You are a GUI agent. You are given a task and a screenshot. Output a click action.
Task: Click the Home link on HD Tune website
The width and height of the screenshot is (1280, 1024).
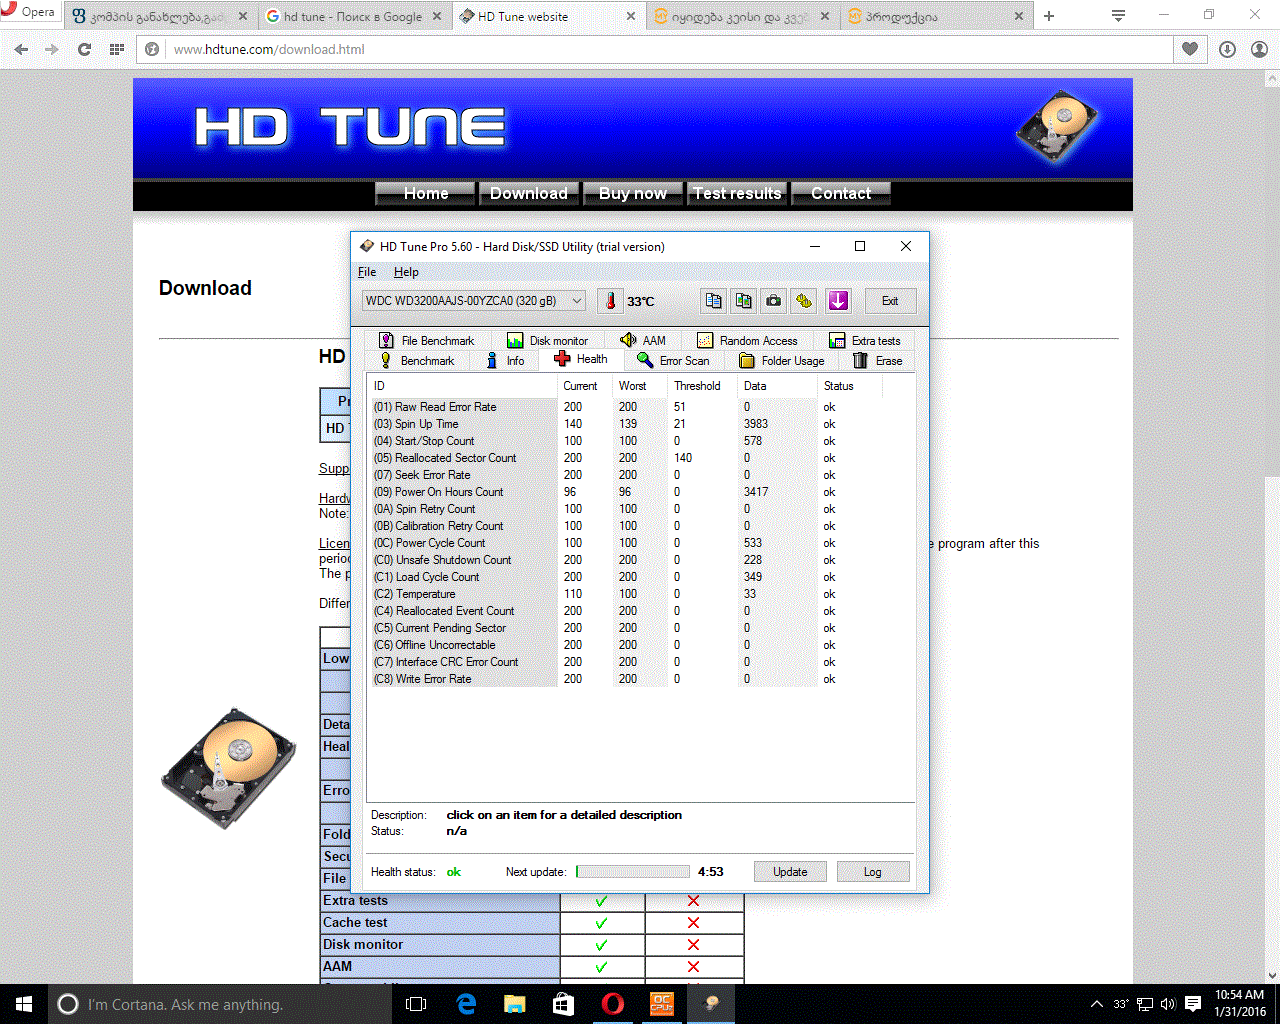(x=426, y=193)
